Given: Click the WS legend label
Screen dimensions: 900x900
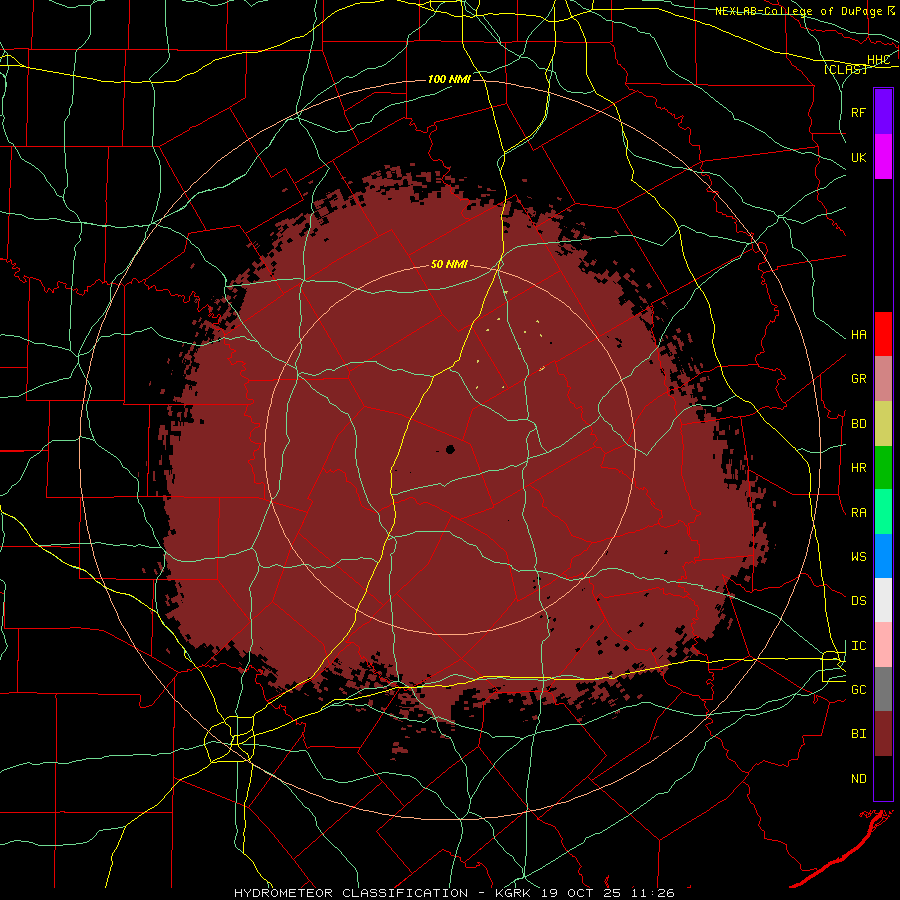Looking at the screenshot, I should point(859,557).
